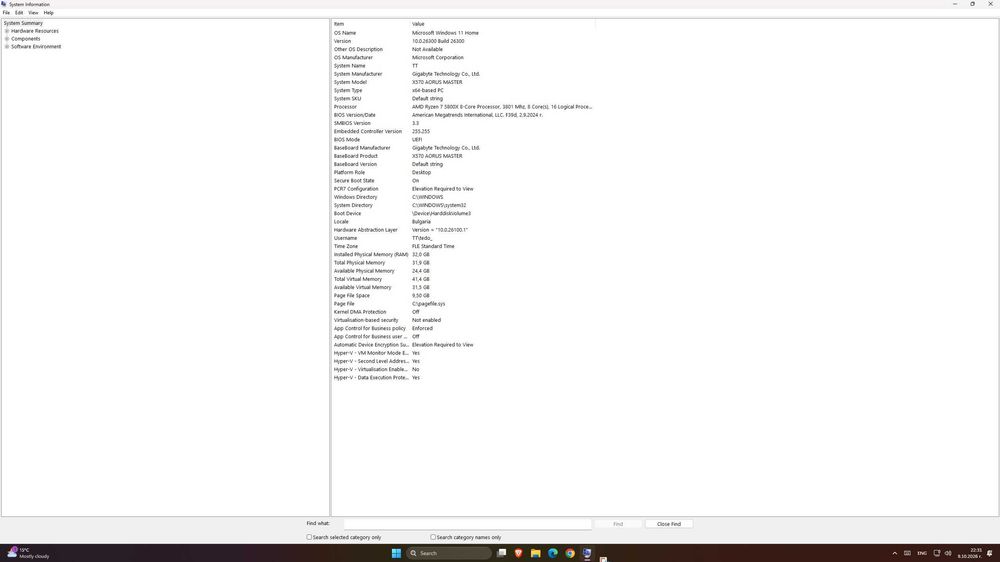Open the File menu

coord(6,13)
